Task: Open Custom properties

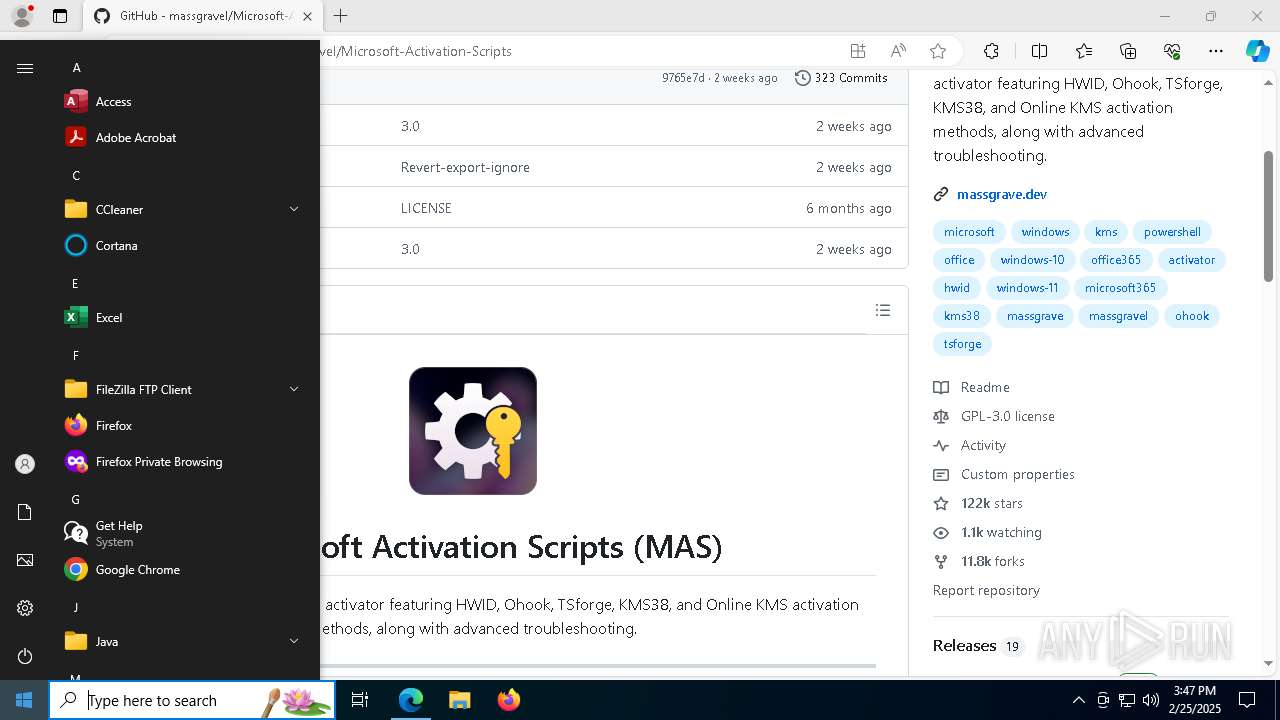Action: [1004, 474]
